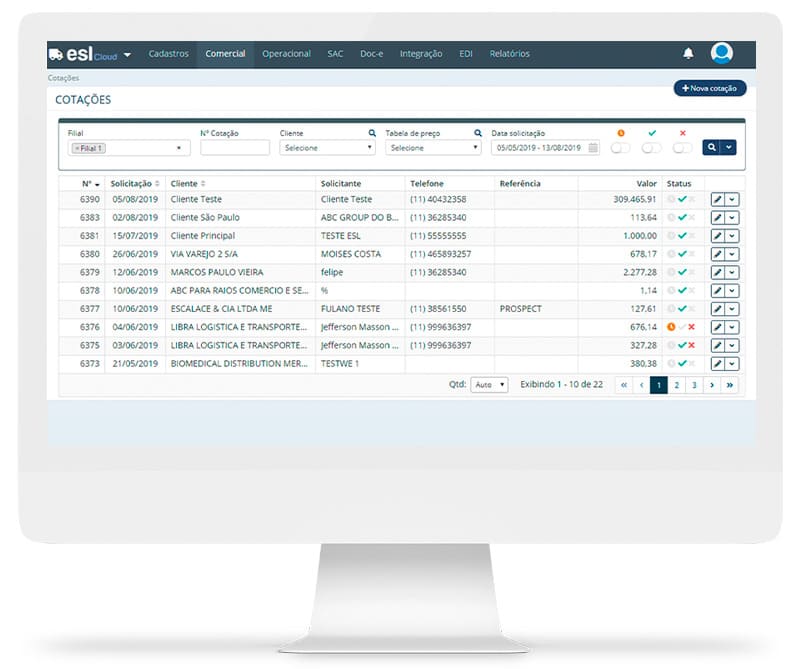Open the Operacional menu
Screen dimensions: 800x669
click(x=286, y=54)
